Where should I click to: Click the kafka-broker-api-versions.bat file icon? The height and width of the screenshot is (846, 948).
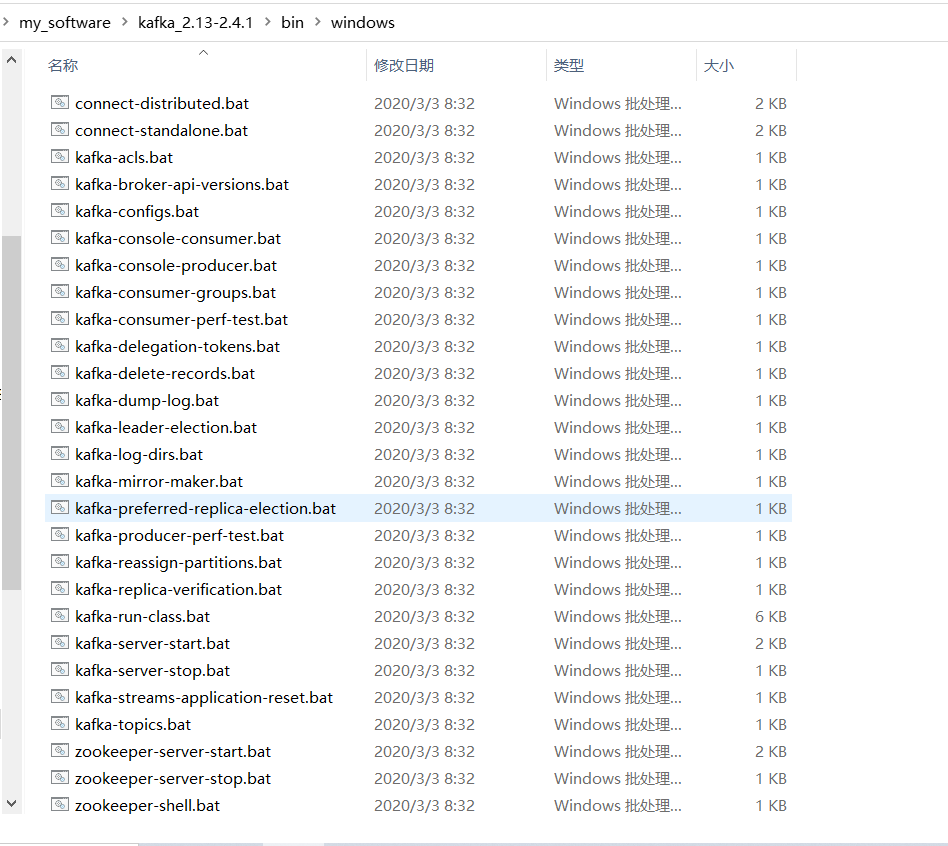pos(59,183)
